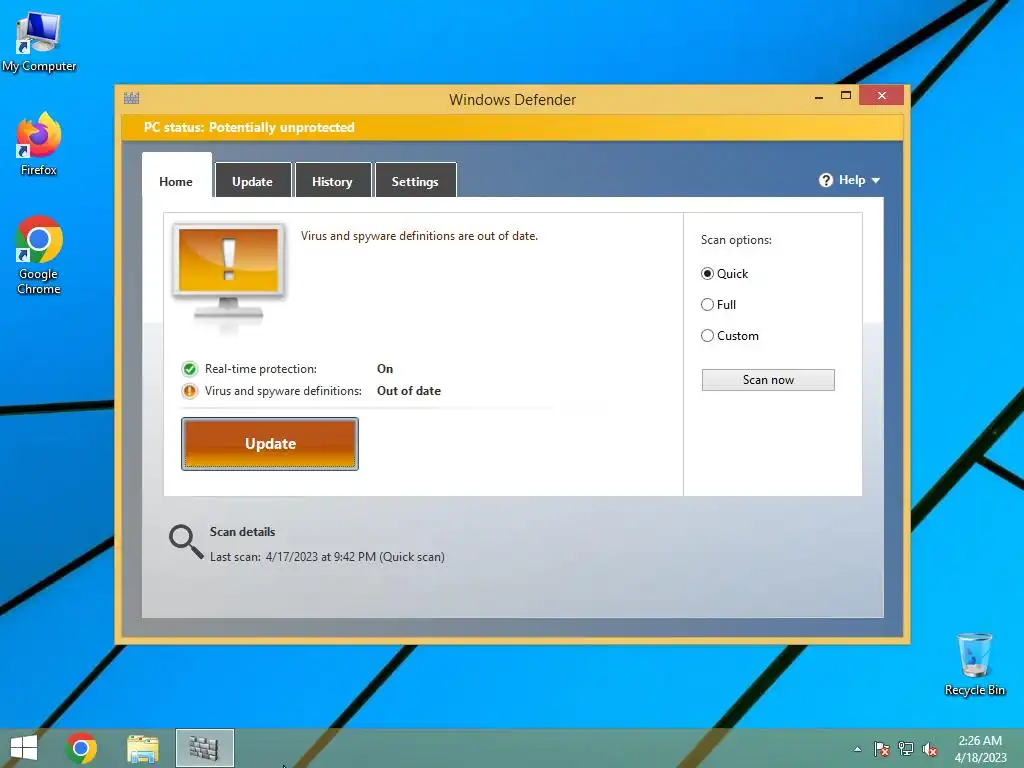The image size is (1024, 768).
Task: Click Windows Defender taskbar button
Action: 204,748
